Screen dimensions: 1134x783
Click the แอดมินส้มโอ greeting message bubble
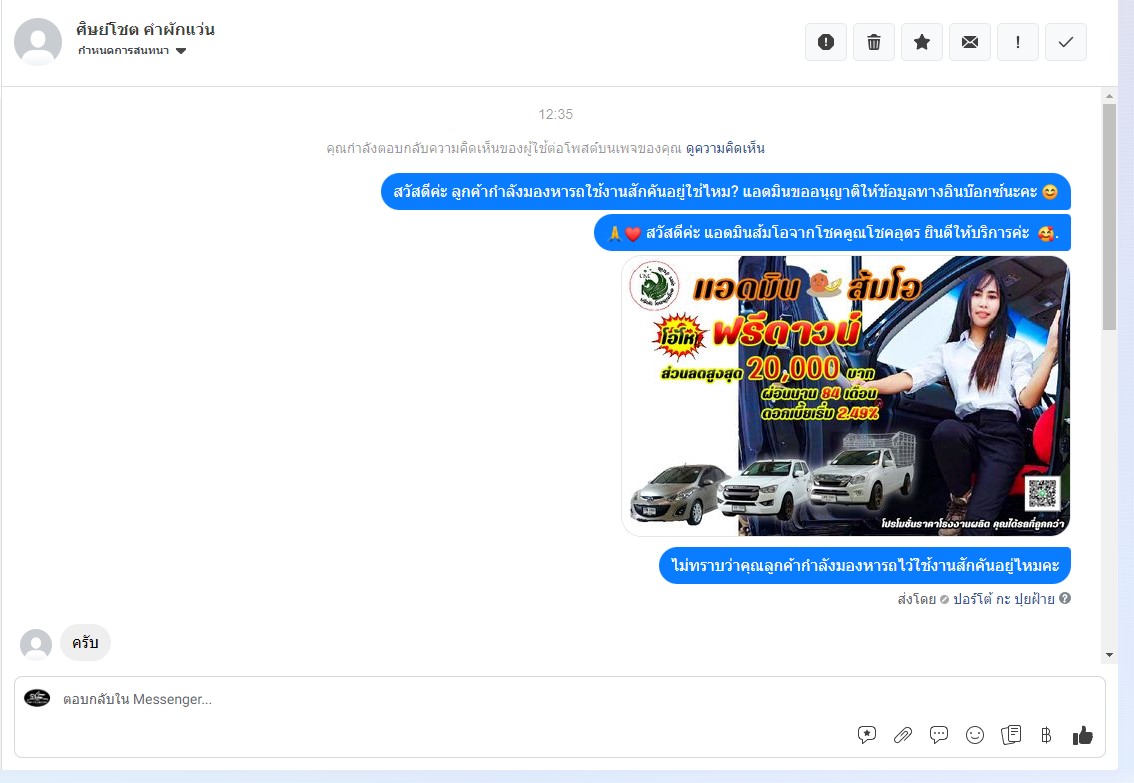[832, 233]
